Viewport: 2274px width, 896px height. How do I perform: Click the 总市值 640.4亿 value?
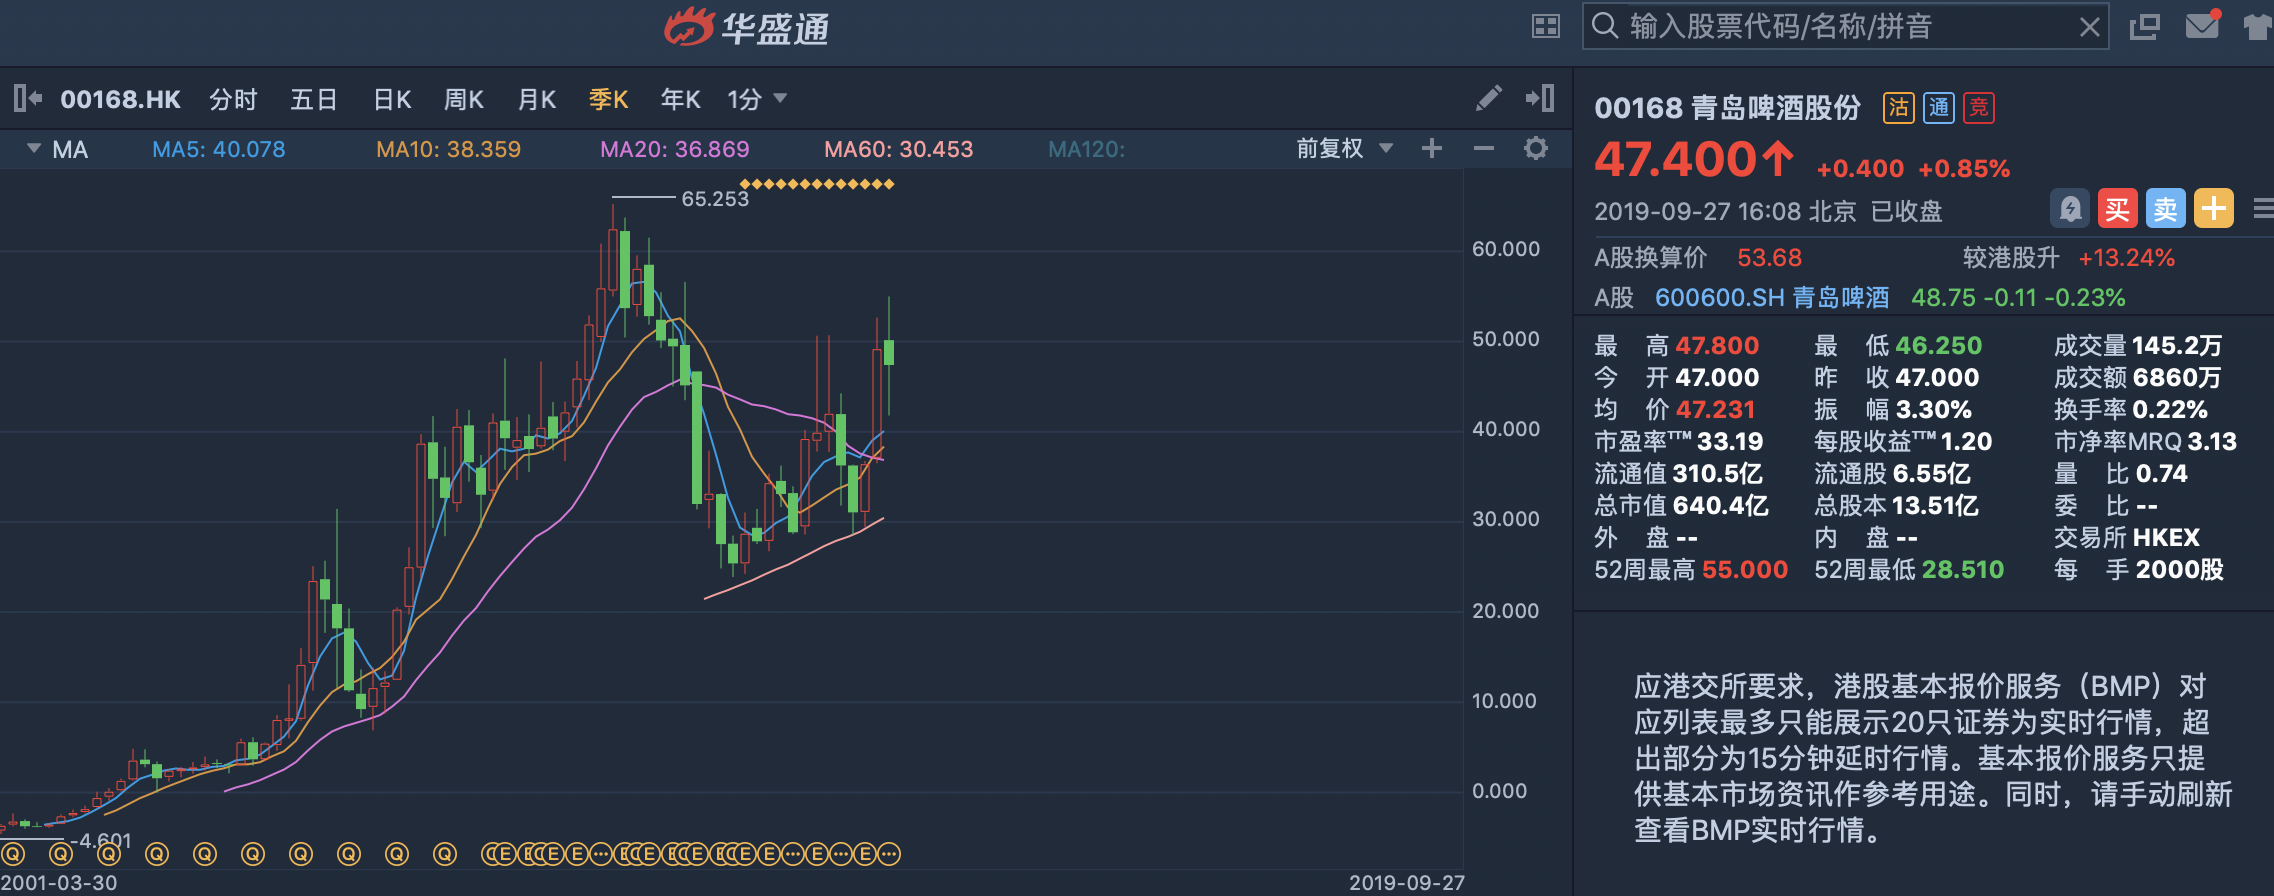pyautogui.click(x=1721, y=506)
